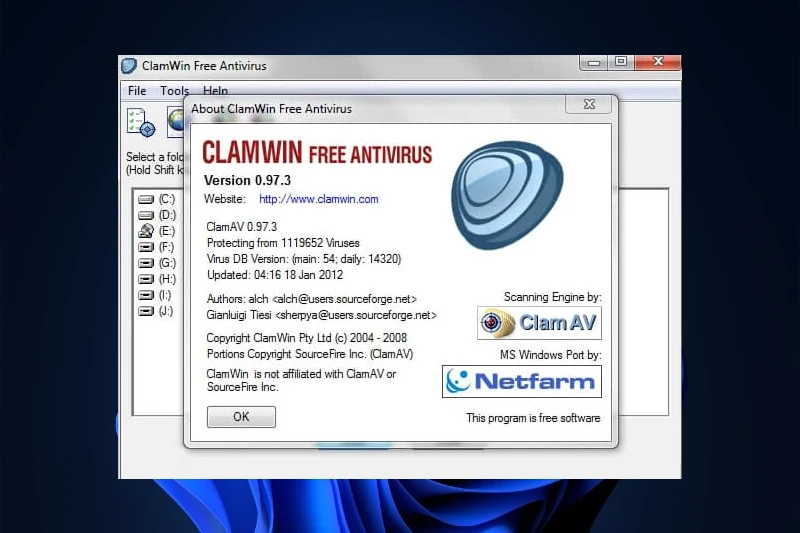Select the (C:) drive
Screen dimensions: 800x533
click(157, 199)
